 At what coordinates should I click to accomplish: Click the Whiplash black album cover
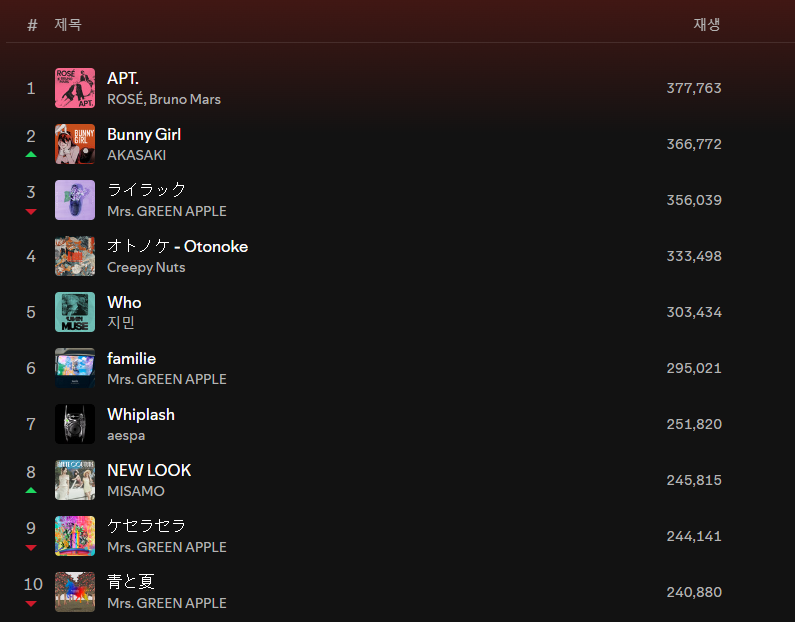pos(75,424)
